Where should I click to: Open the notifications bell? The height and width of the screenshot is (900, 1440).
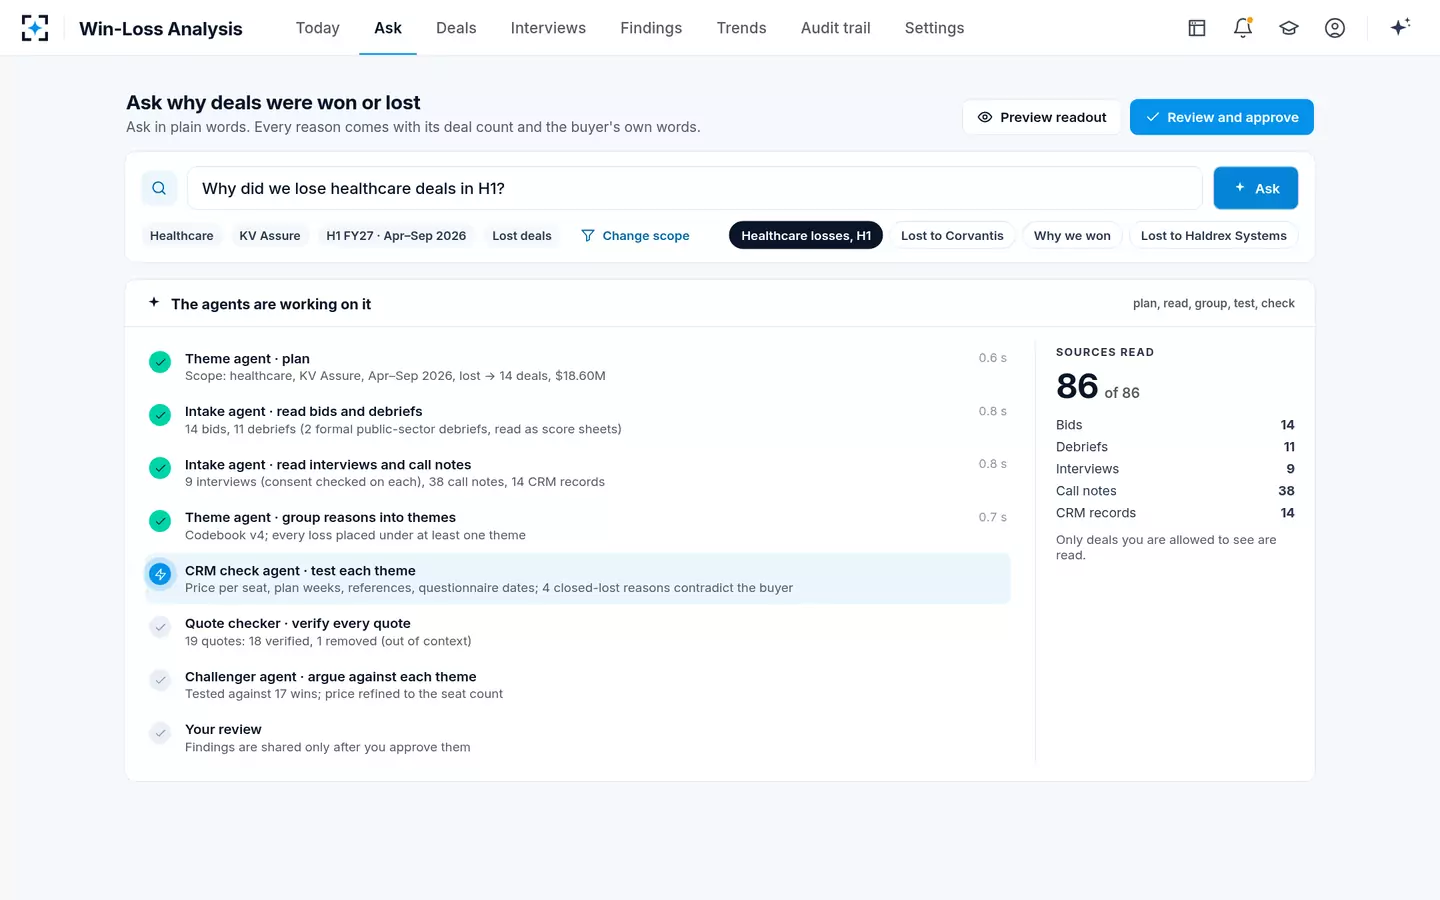coord(1243,28)
